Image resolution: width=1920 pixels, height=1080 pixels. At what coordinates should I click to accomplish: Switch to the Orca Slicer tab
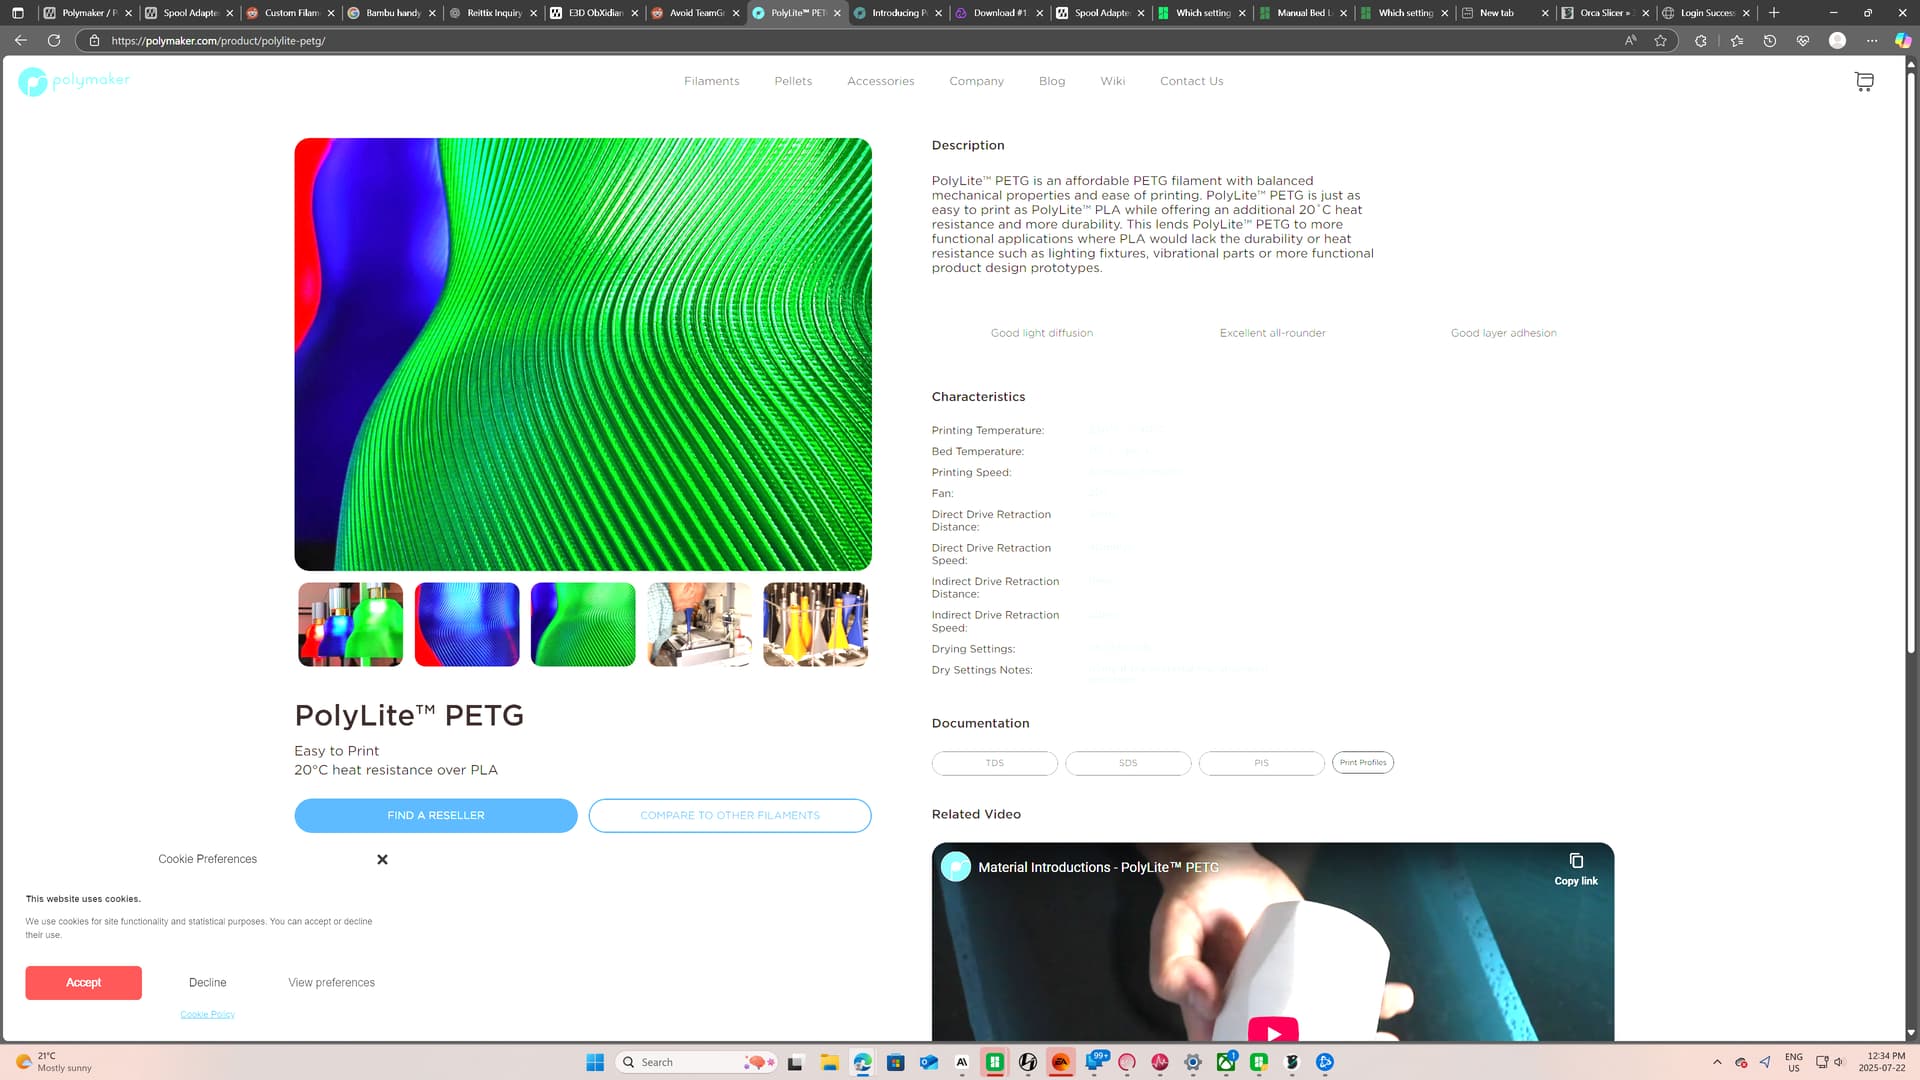(x=1605, y=13)
